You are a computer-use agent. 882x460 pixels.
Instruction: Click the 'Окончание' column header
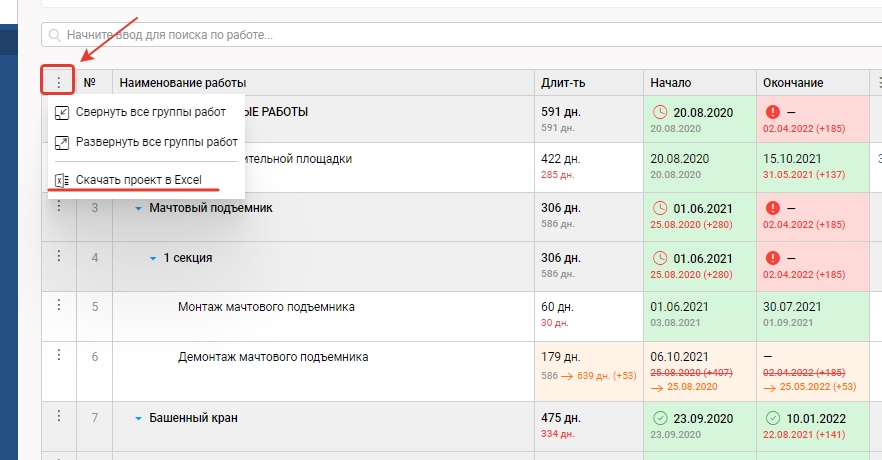(x=792, y=82)
